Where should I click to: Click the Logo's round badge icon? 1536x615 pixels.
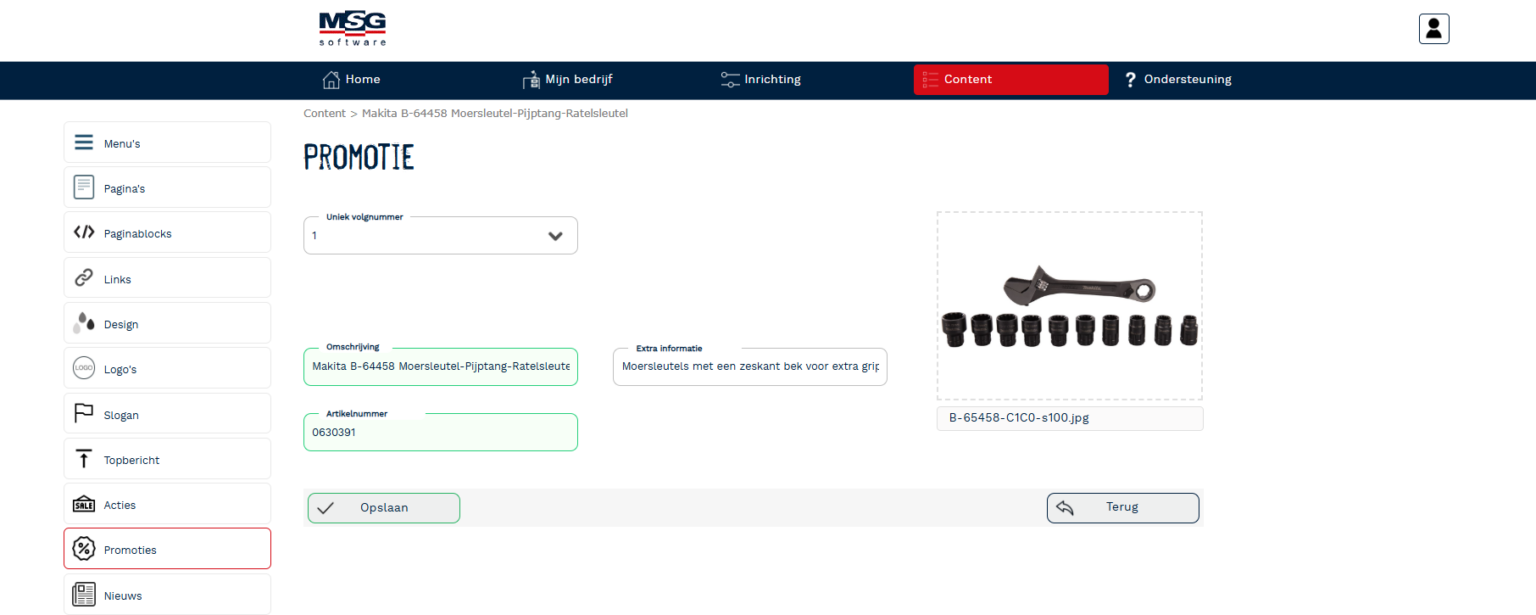click(x=84, y=369)
